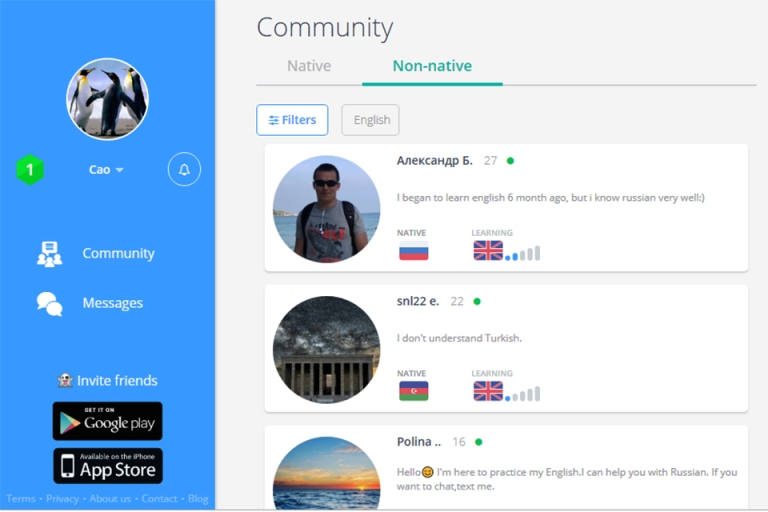
Task: Click the Community people icon in sidebar
Action: 49,254
